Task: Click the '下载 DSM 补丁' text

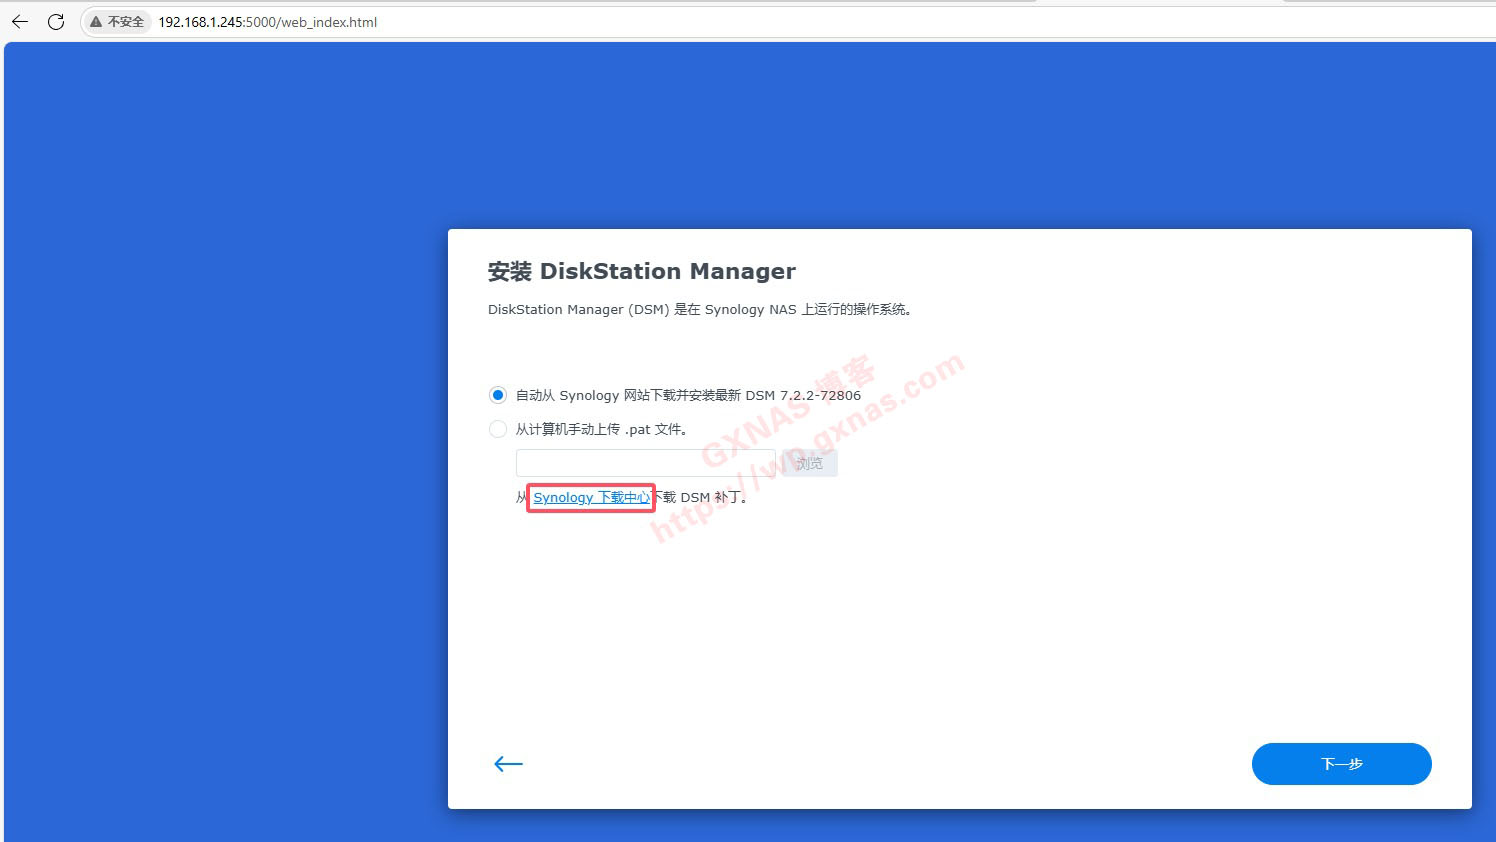Action: (x=700, y=497)
